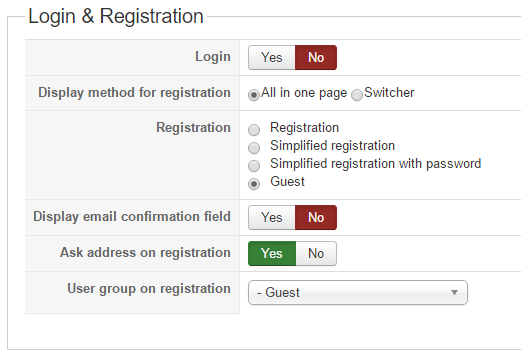This screenshot has height=362, width=521.
Task: Open the User group on registration dropdown
Action: click(x=358, y=292)
